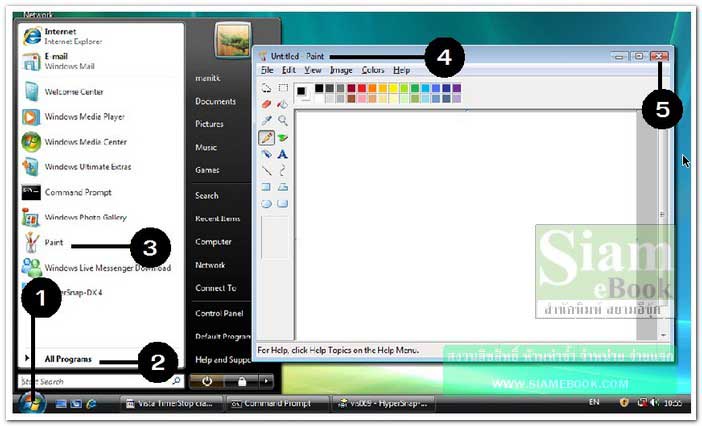Open Games from Start menu right pane
Viewport: 702px width, 426px height.
pyautogui.click(x=207, y=170)
